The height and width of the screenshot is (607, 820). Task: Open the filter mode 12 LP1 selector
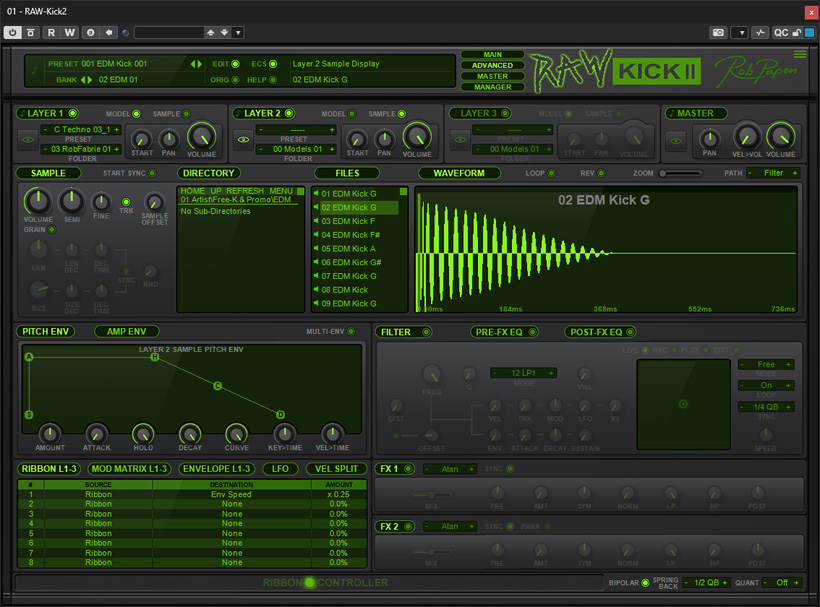pos(523,373)
